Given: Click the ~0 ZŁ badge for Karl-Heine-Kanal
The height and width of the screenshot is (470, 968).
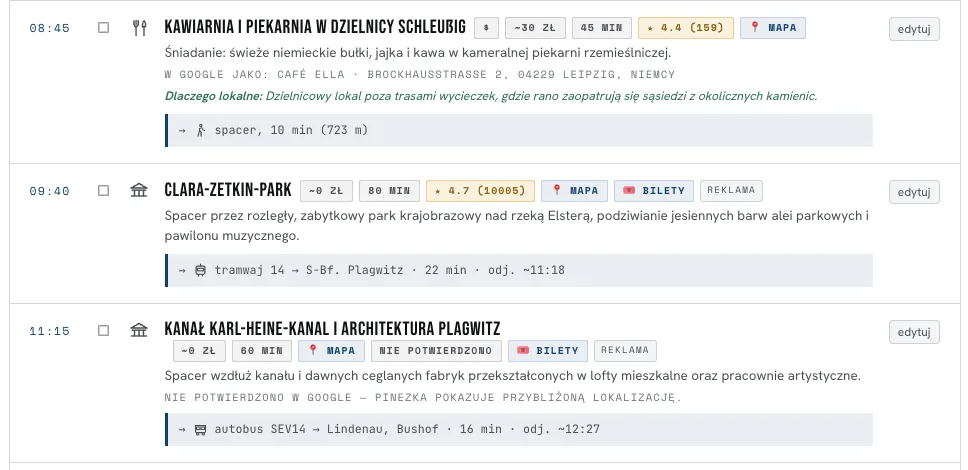Looking at the screenshot, I should pos(199,351).
